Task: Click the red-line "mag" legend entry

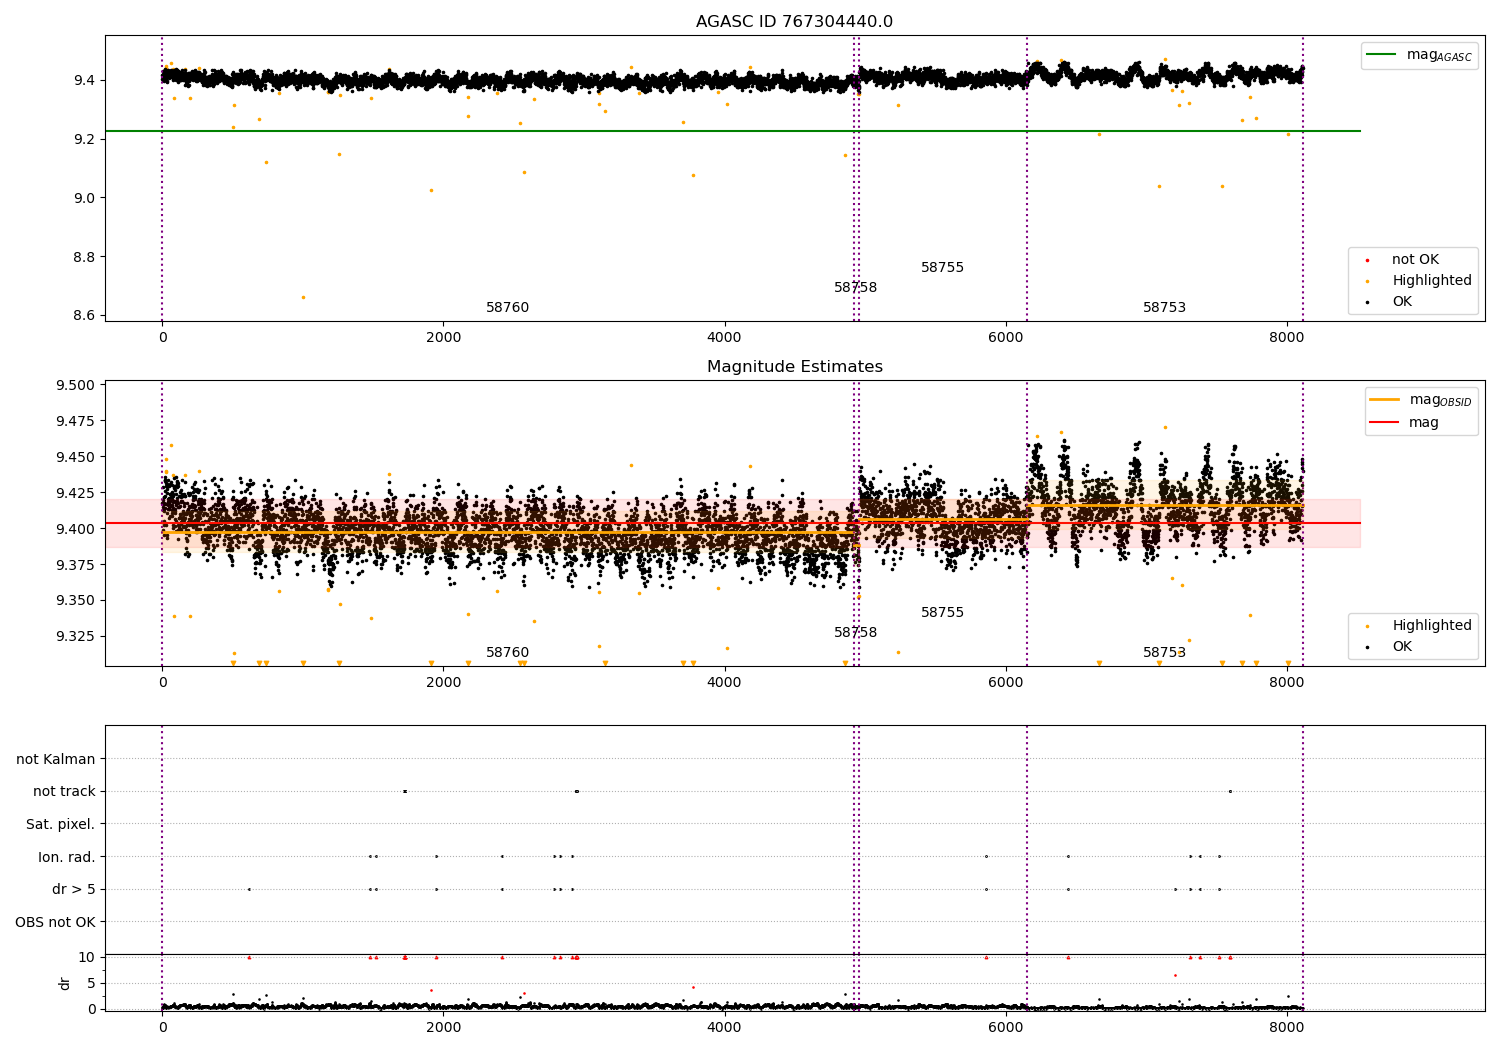Action: (x=1405, y=422)
